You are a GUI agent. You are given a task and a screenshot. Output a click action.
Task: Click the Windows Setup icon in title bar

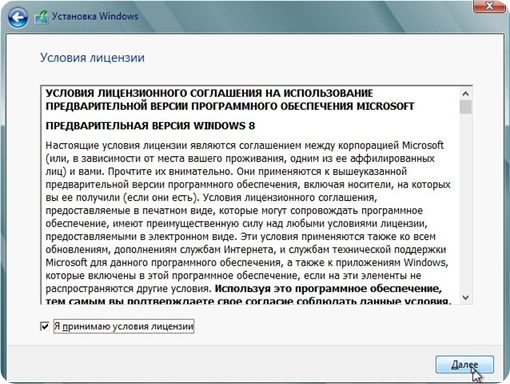coord(42,17)
